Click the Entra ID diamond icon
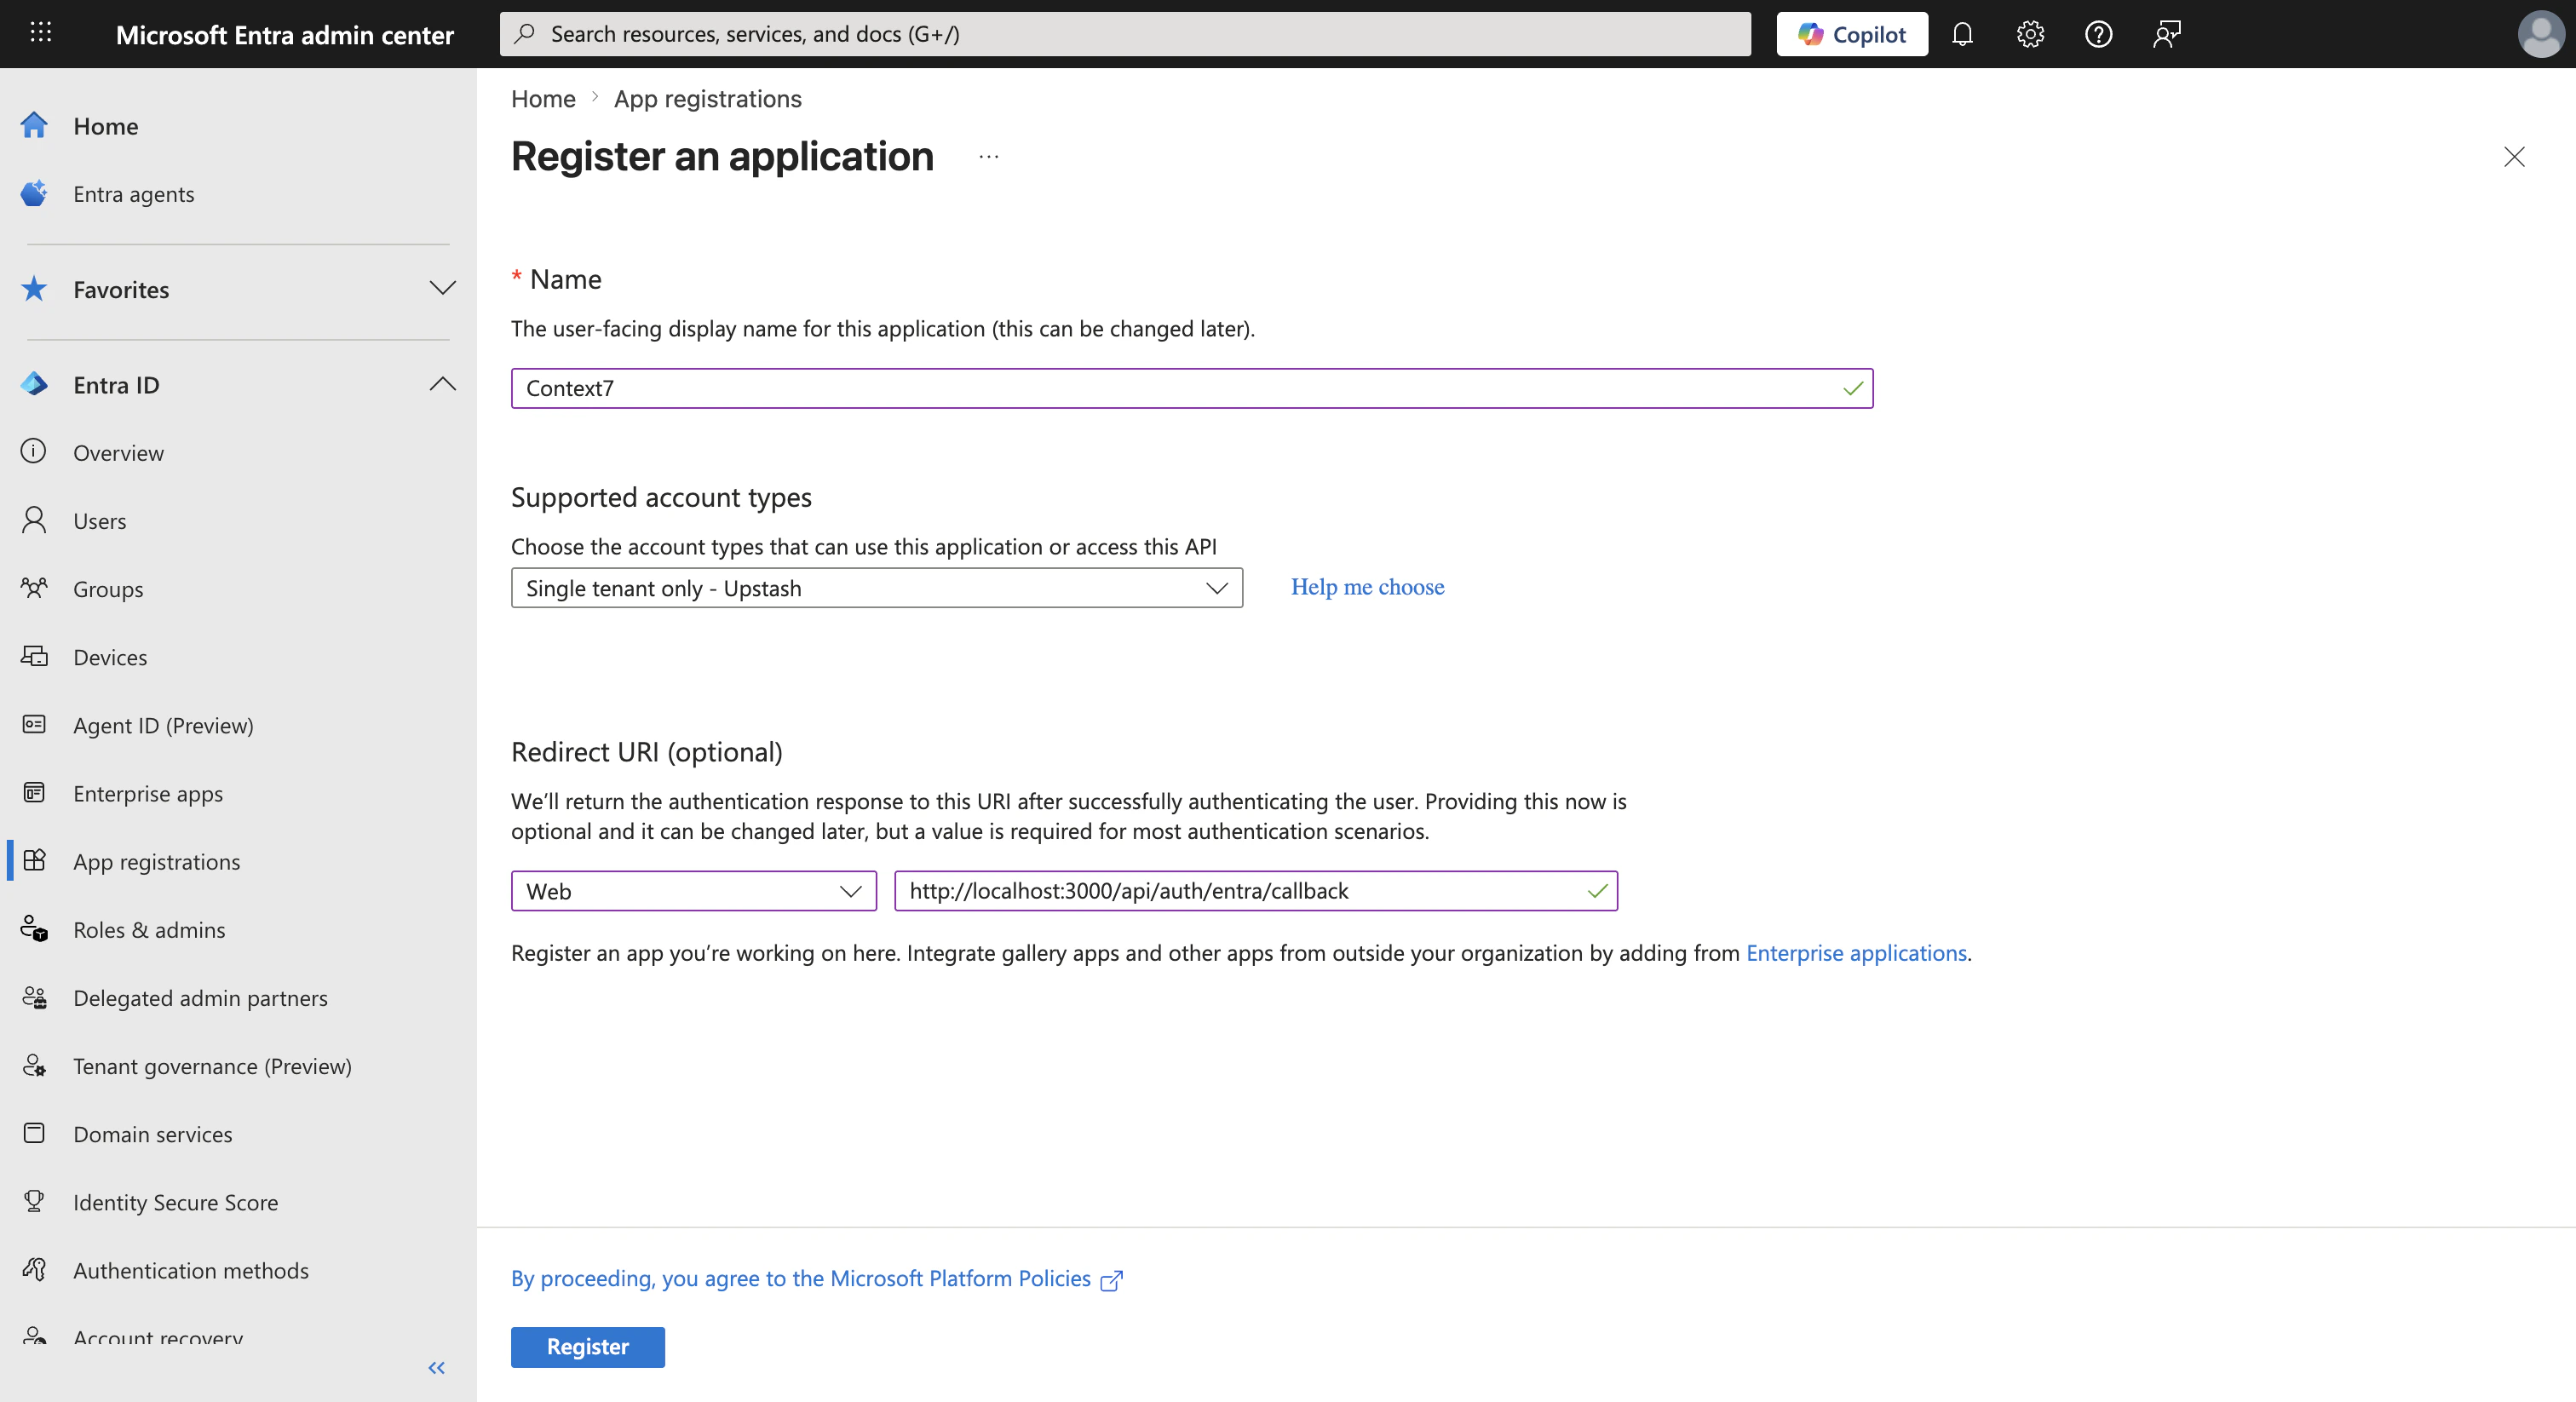 click(34, 384)
